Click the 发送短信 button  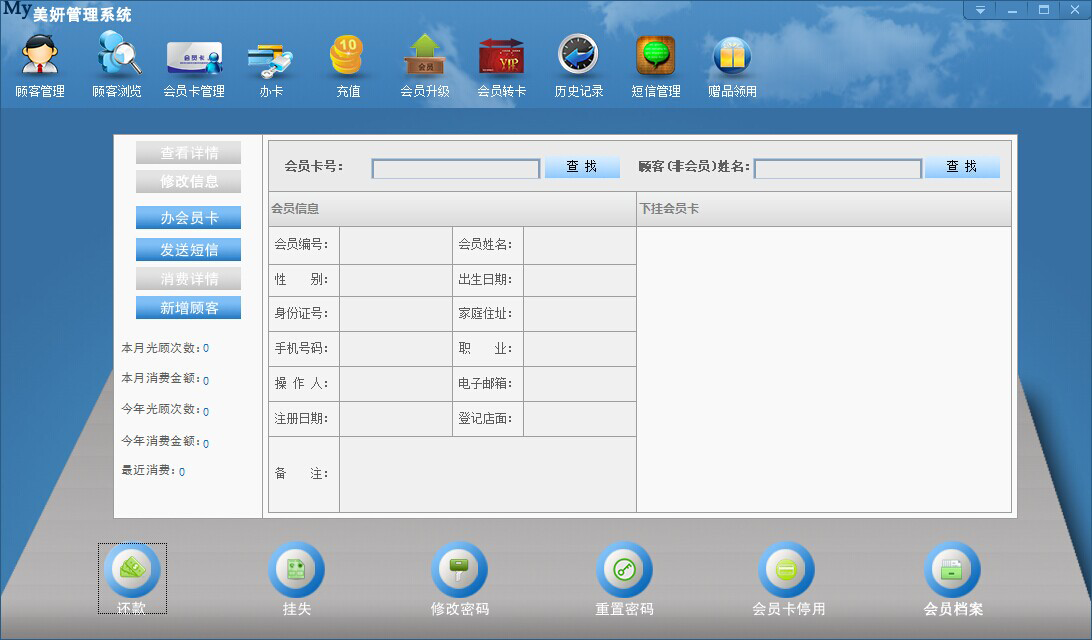click(189, 249)
